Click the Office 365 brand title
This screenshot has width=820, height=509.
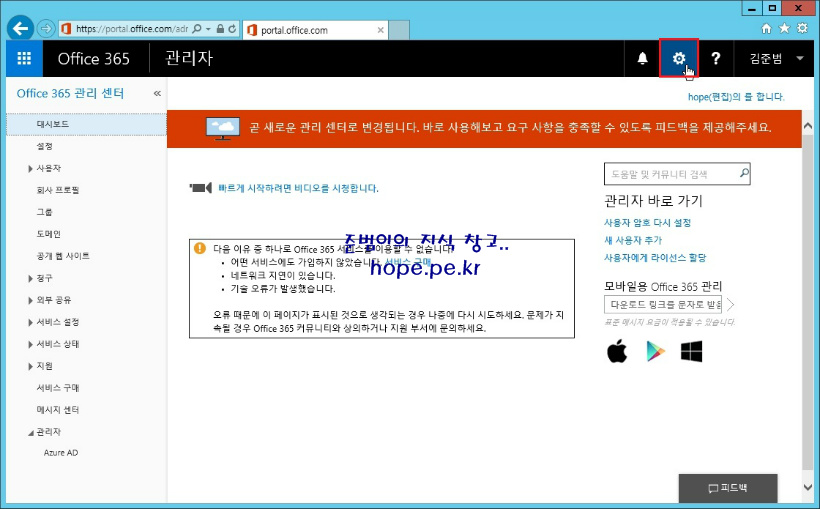point(94,59)
